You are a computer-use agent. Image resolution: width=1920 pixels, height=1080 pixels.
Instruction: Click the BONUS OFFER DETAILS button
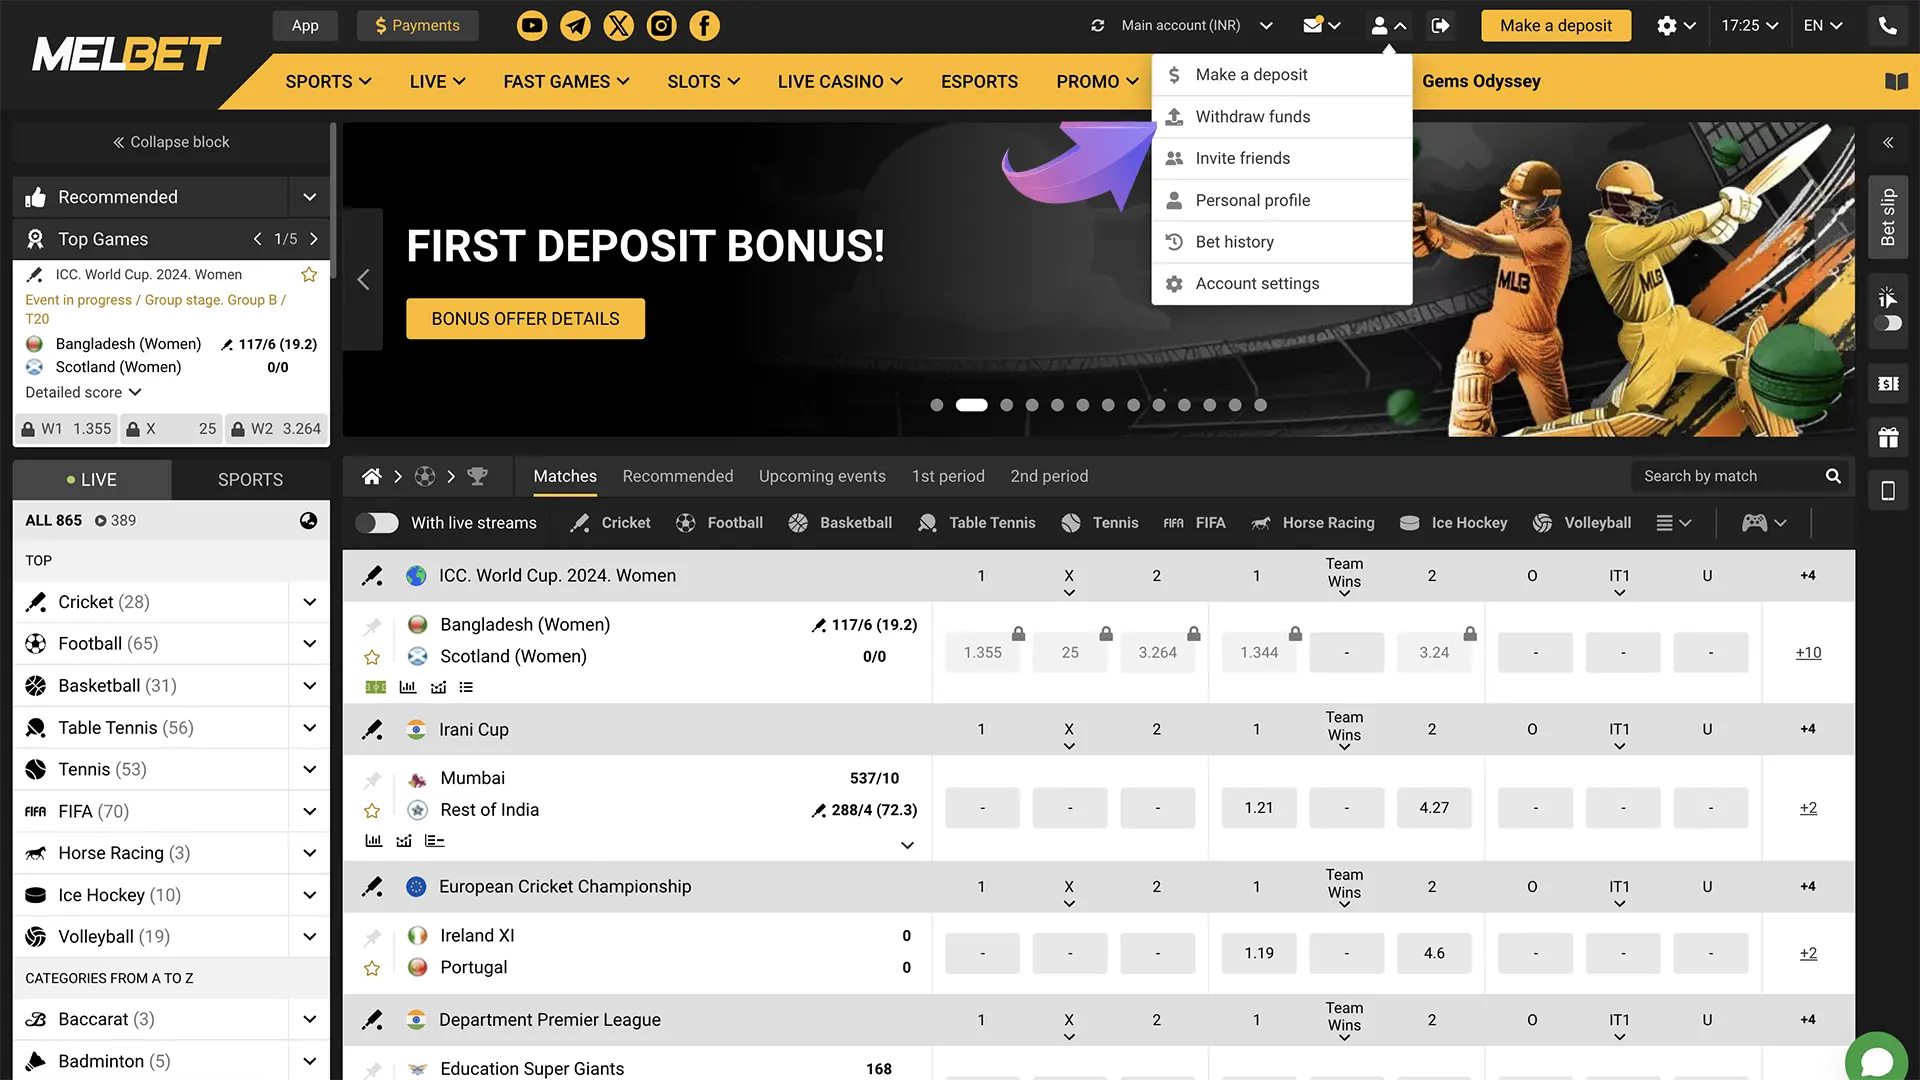click(525, 318)
